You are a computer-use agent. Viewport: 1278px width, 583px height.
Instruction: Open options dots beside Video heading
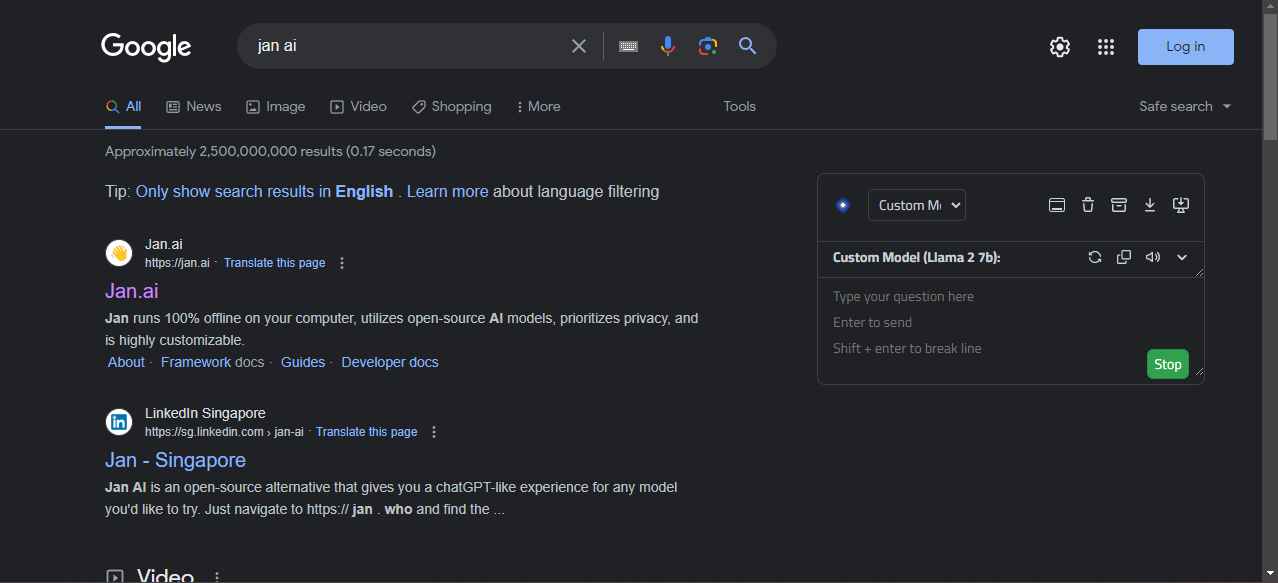point(217,577)
